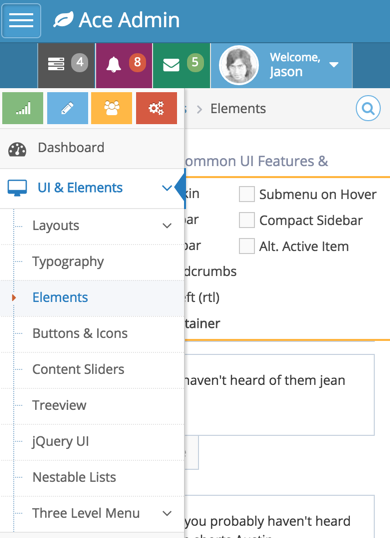Open the search magnifier icon
The width and height of the screenshot is (390, 538).
tap(368, 108)
